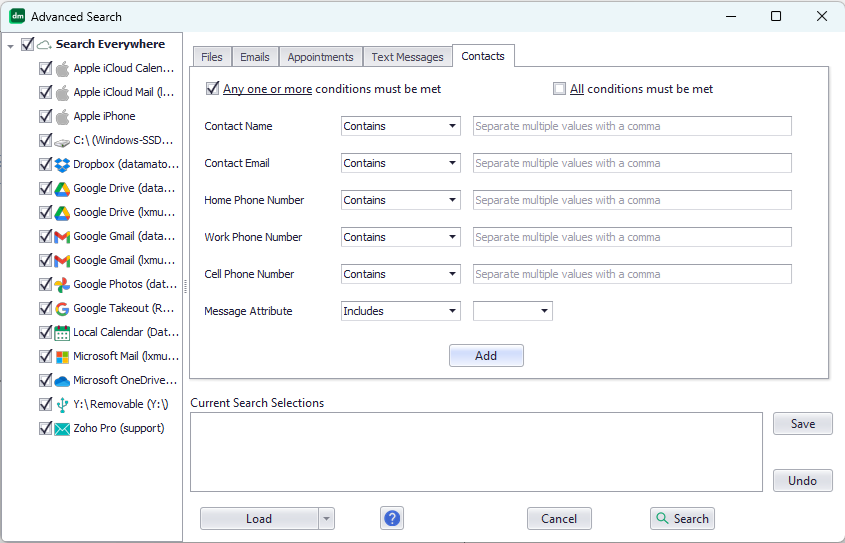This screenshot has height=543, width=845.
Task: Click the Google Drive (lxmu...) icon
Action: point(63,213)
